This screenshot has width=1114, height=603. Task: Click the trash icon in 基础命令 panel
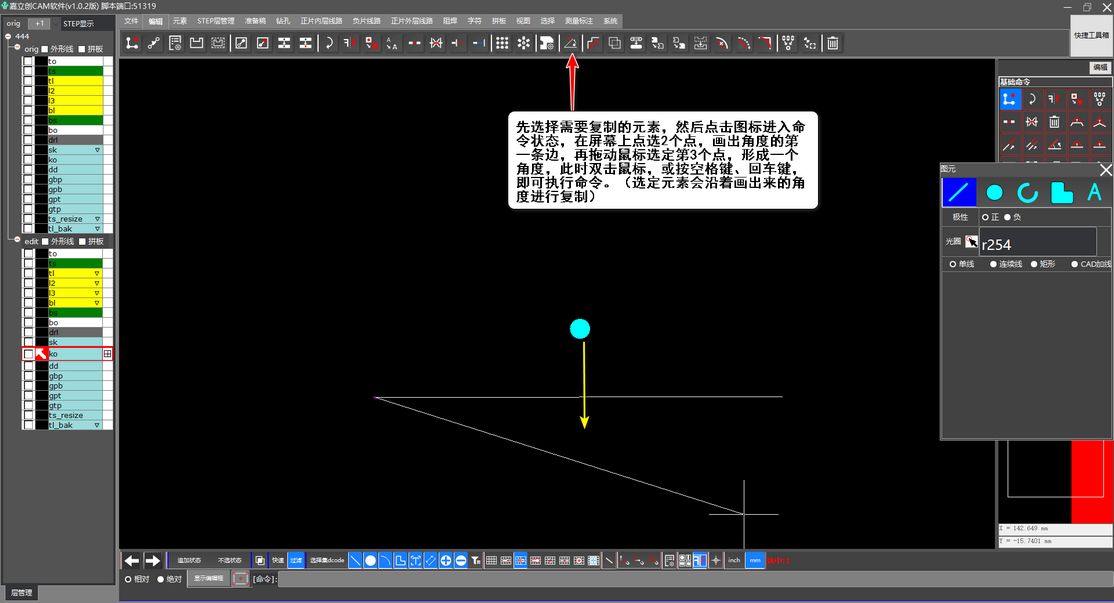click(x=1054, y=121)
